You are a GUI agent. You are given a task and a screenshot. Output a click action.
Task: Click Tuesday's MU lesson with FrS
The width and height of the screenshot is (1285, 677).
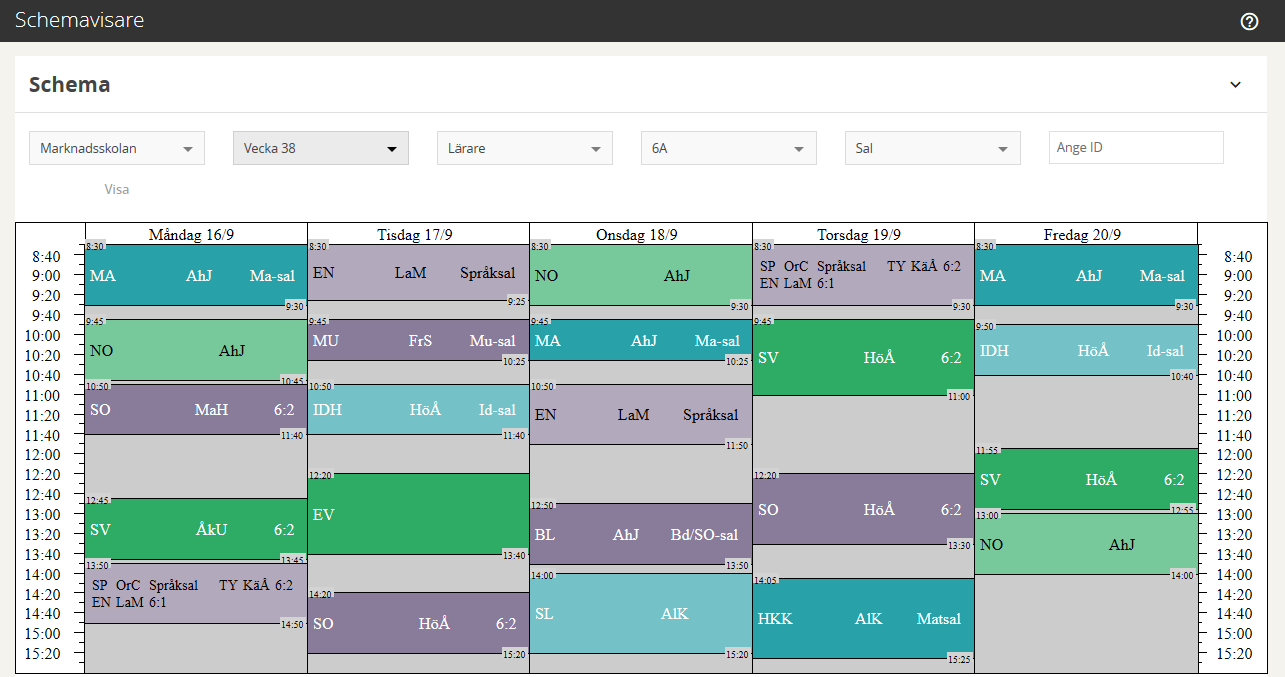pyautogui.click(x=418, y=341)
